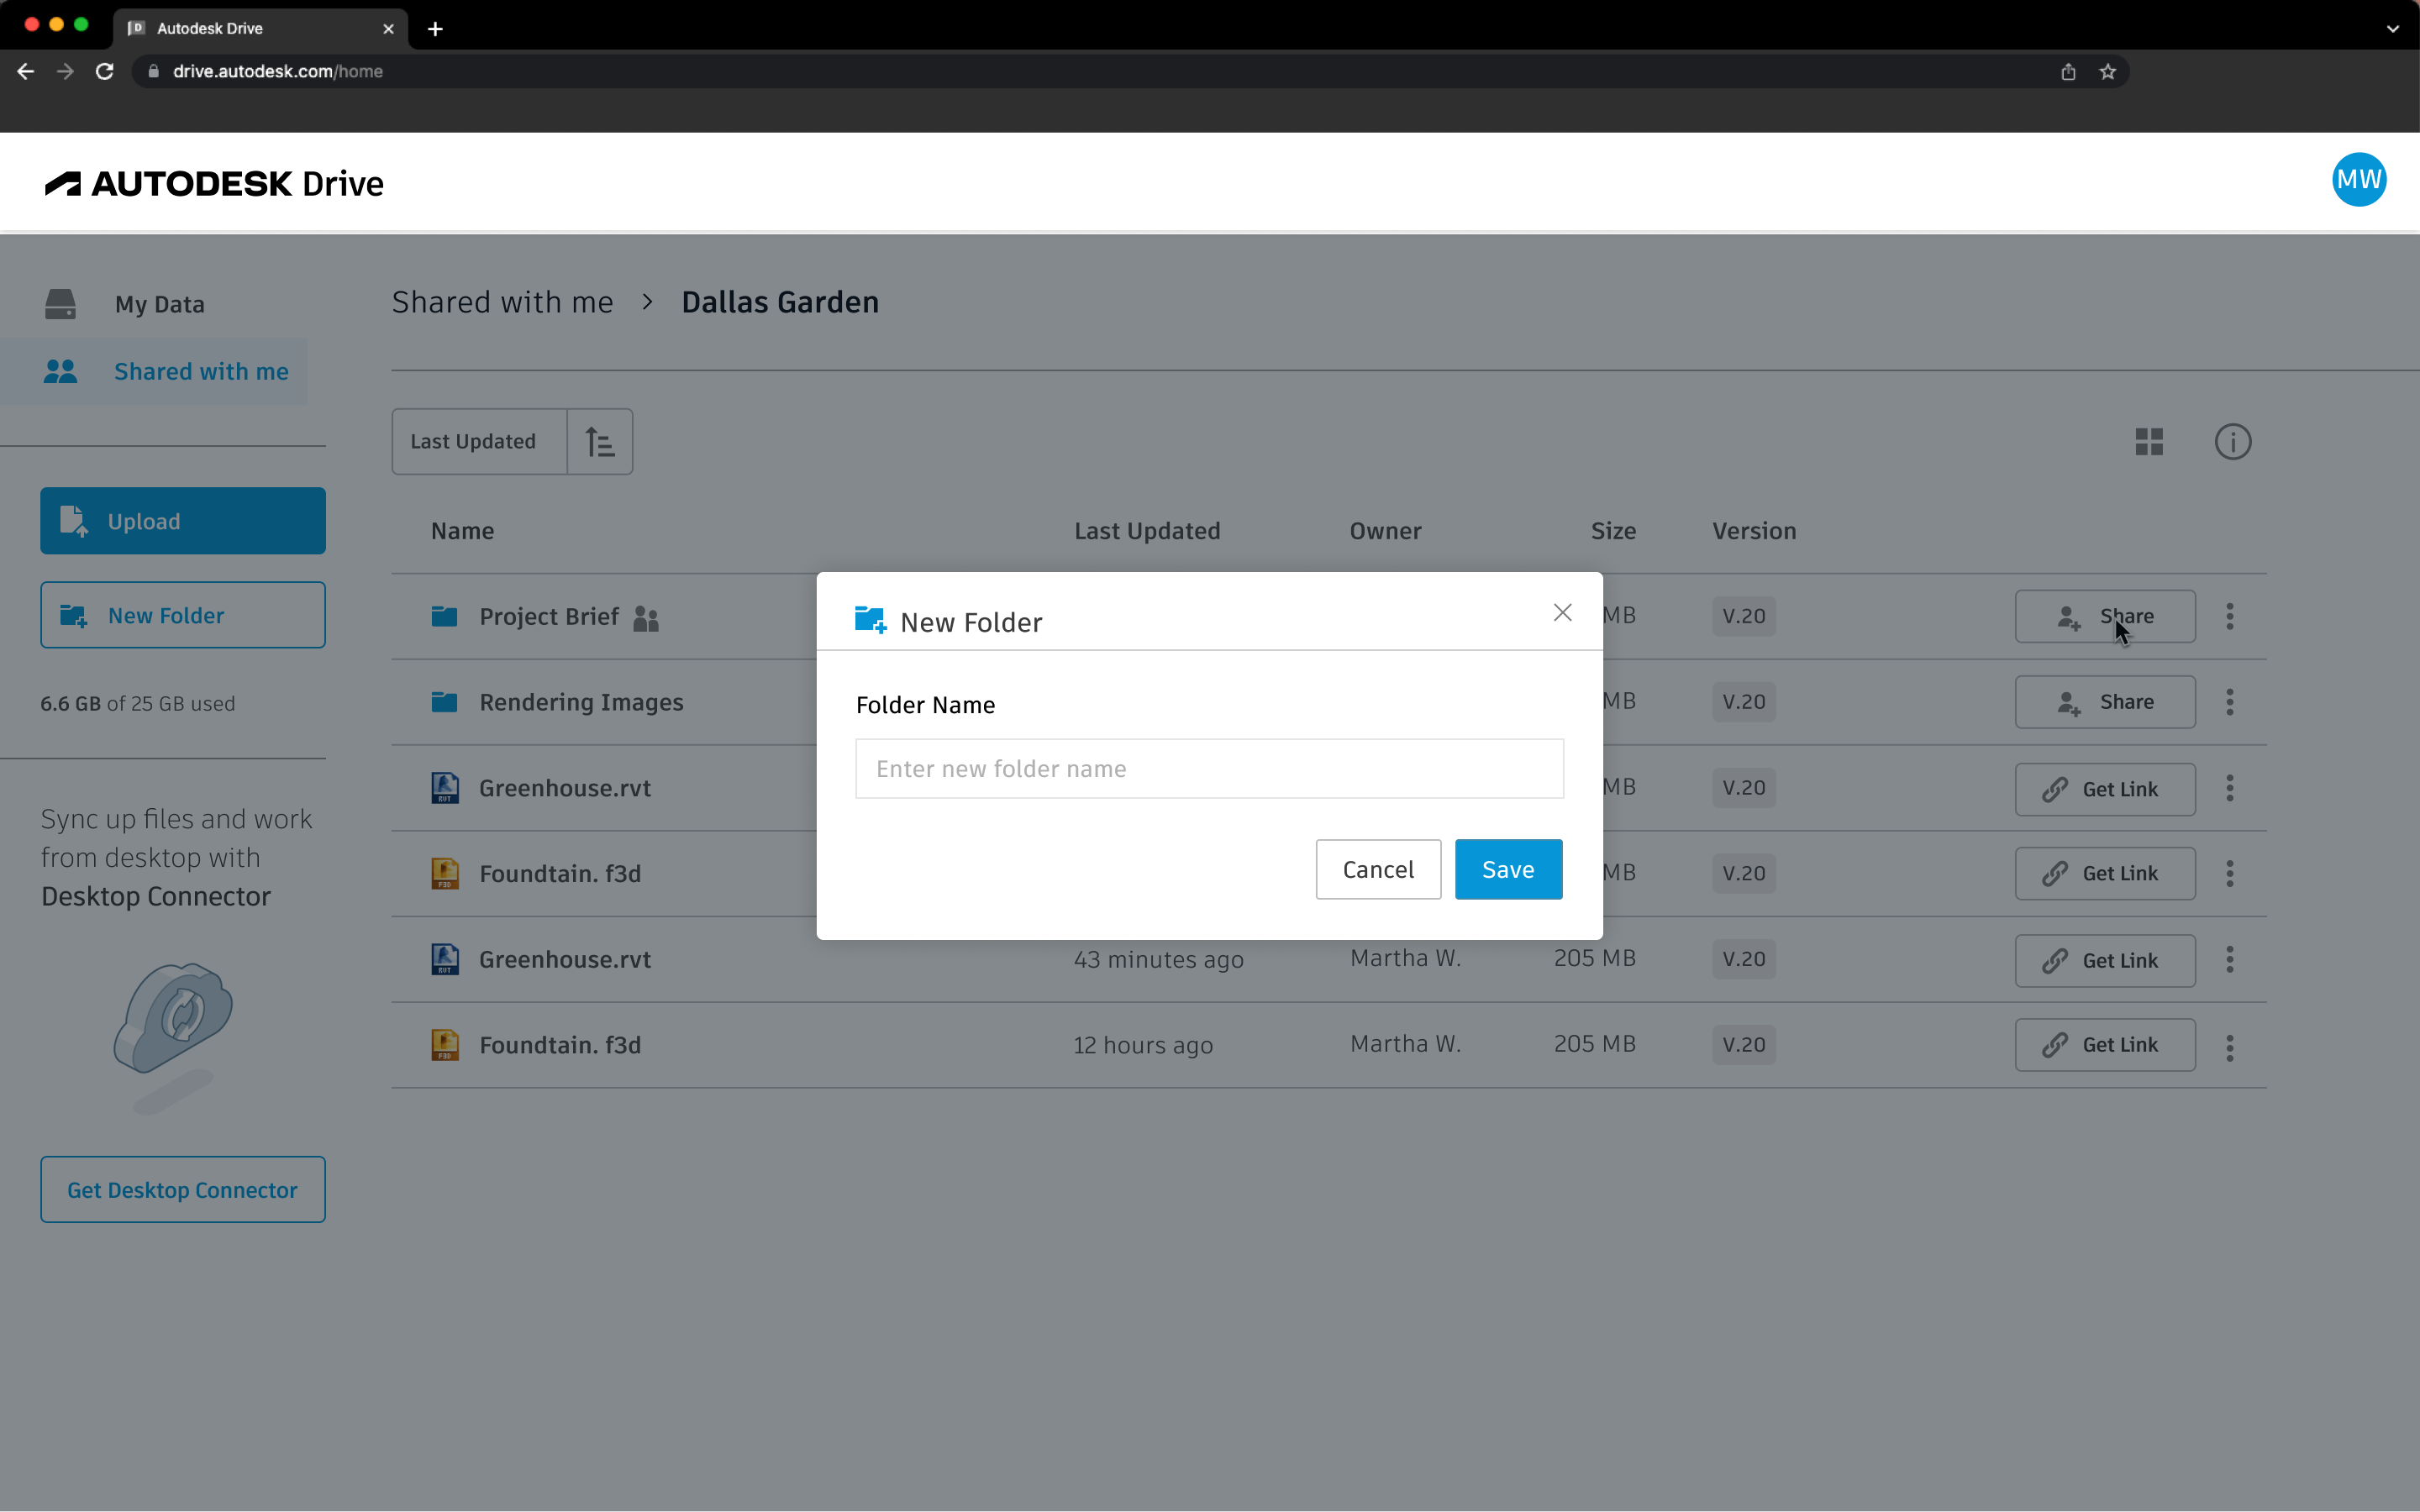Open the info panel icon

click(2233, 441)
